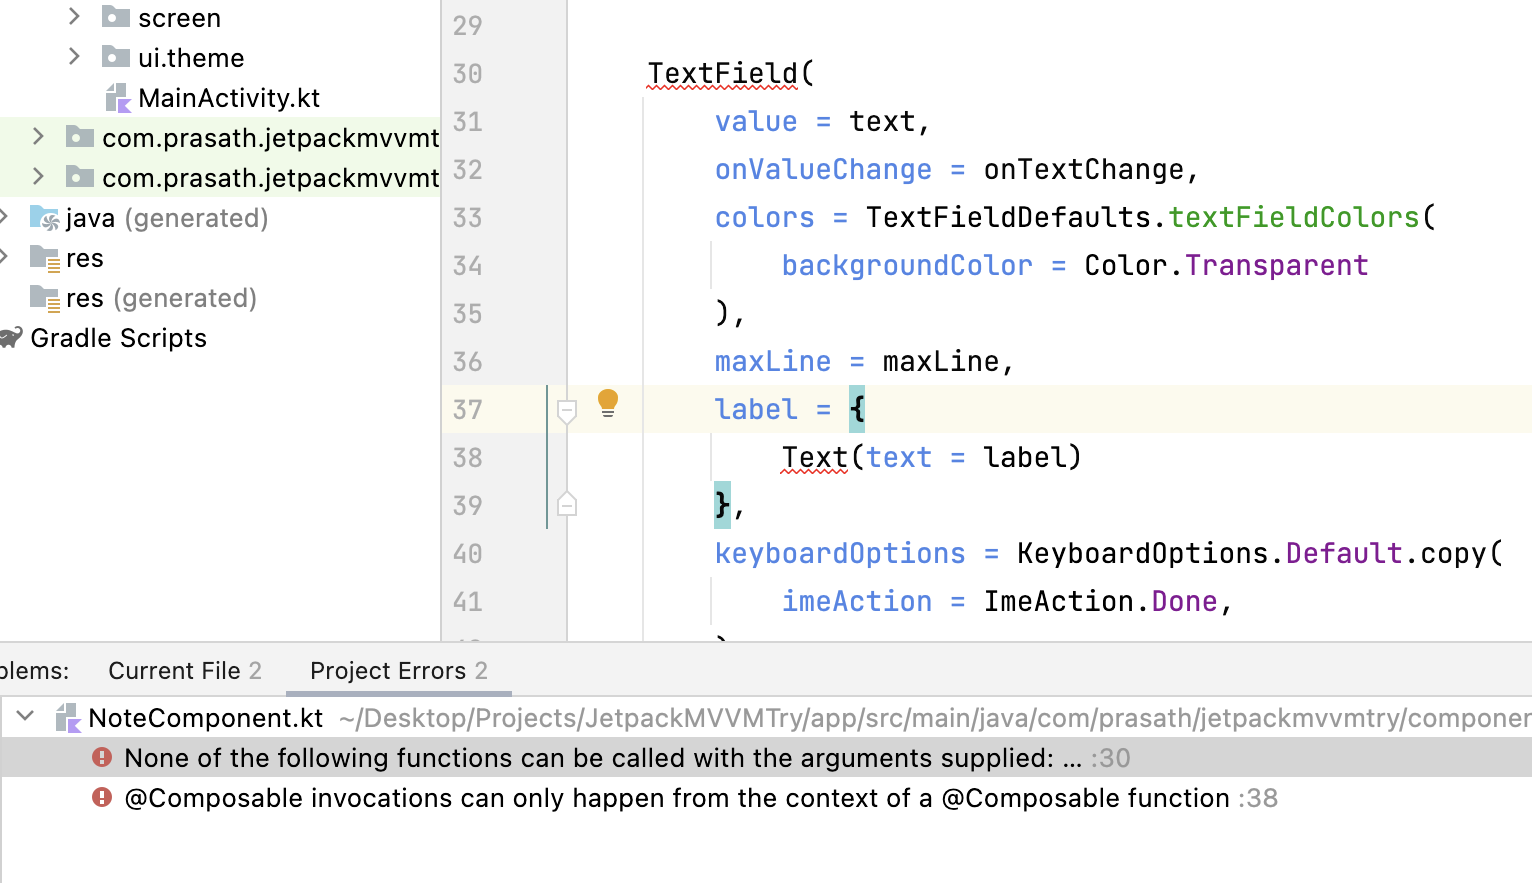Click the file path next to NoteComponent.kt
This screenshot has width=1532, height=883.
935,718
